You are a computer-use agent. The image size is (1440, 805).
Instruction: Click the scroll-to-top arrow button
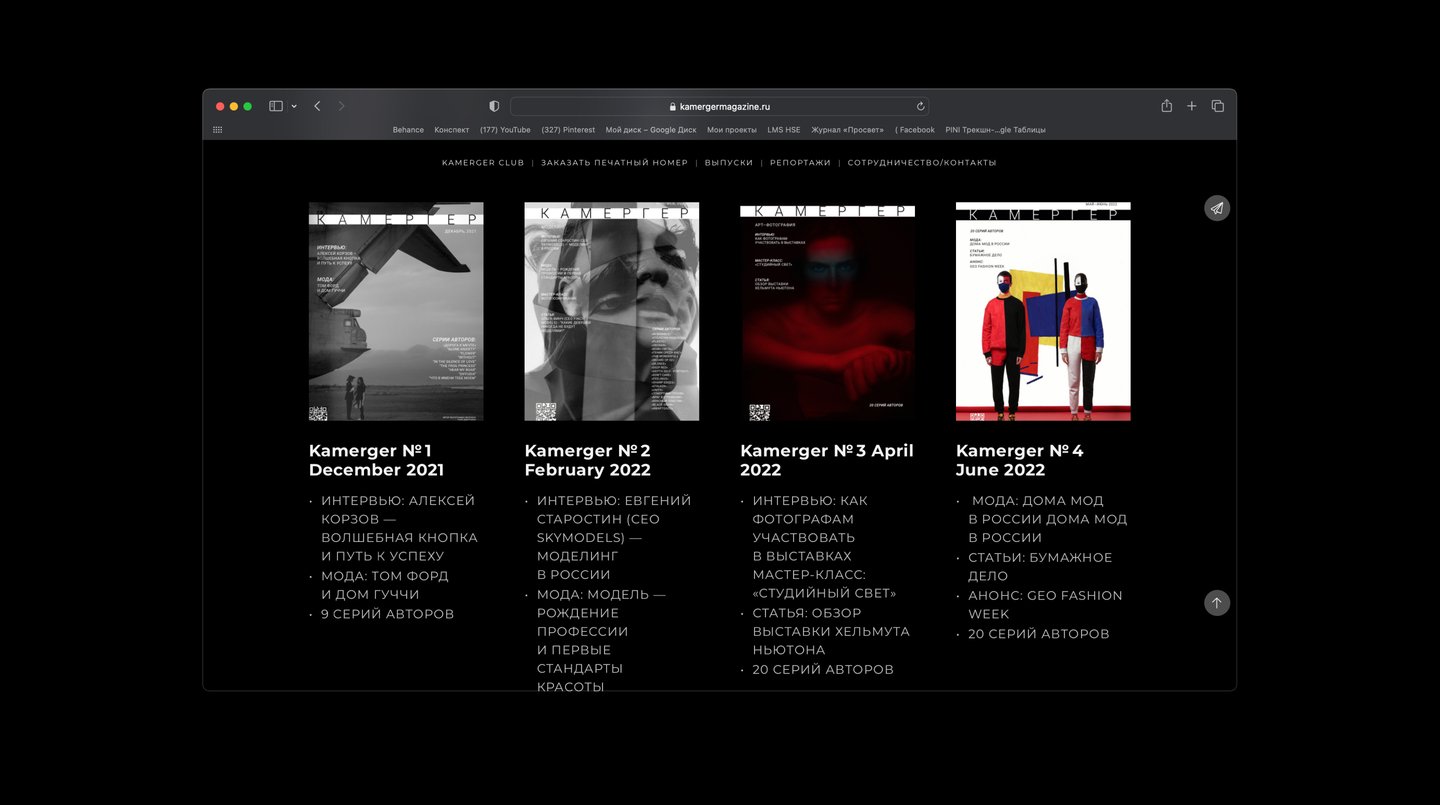1217,603
